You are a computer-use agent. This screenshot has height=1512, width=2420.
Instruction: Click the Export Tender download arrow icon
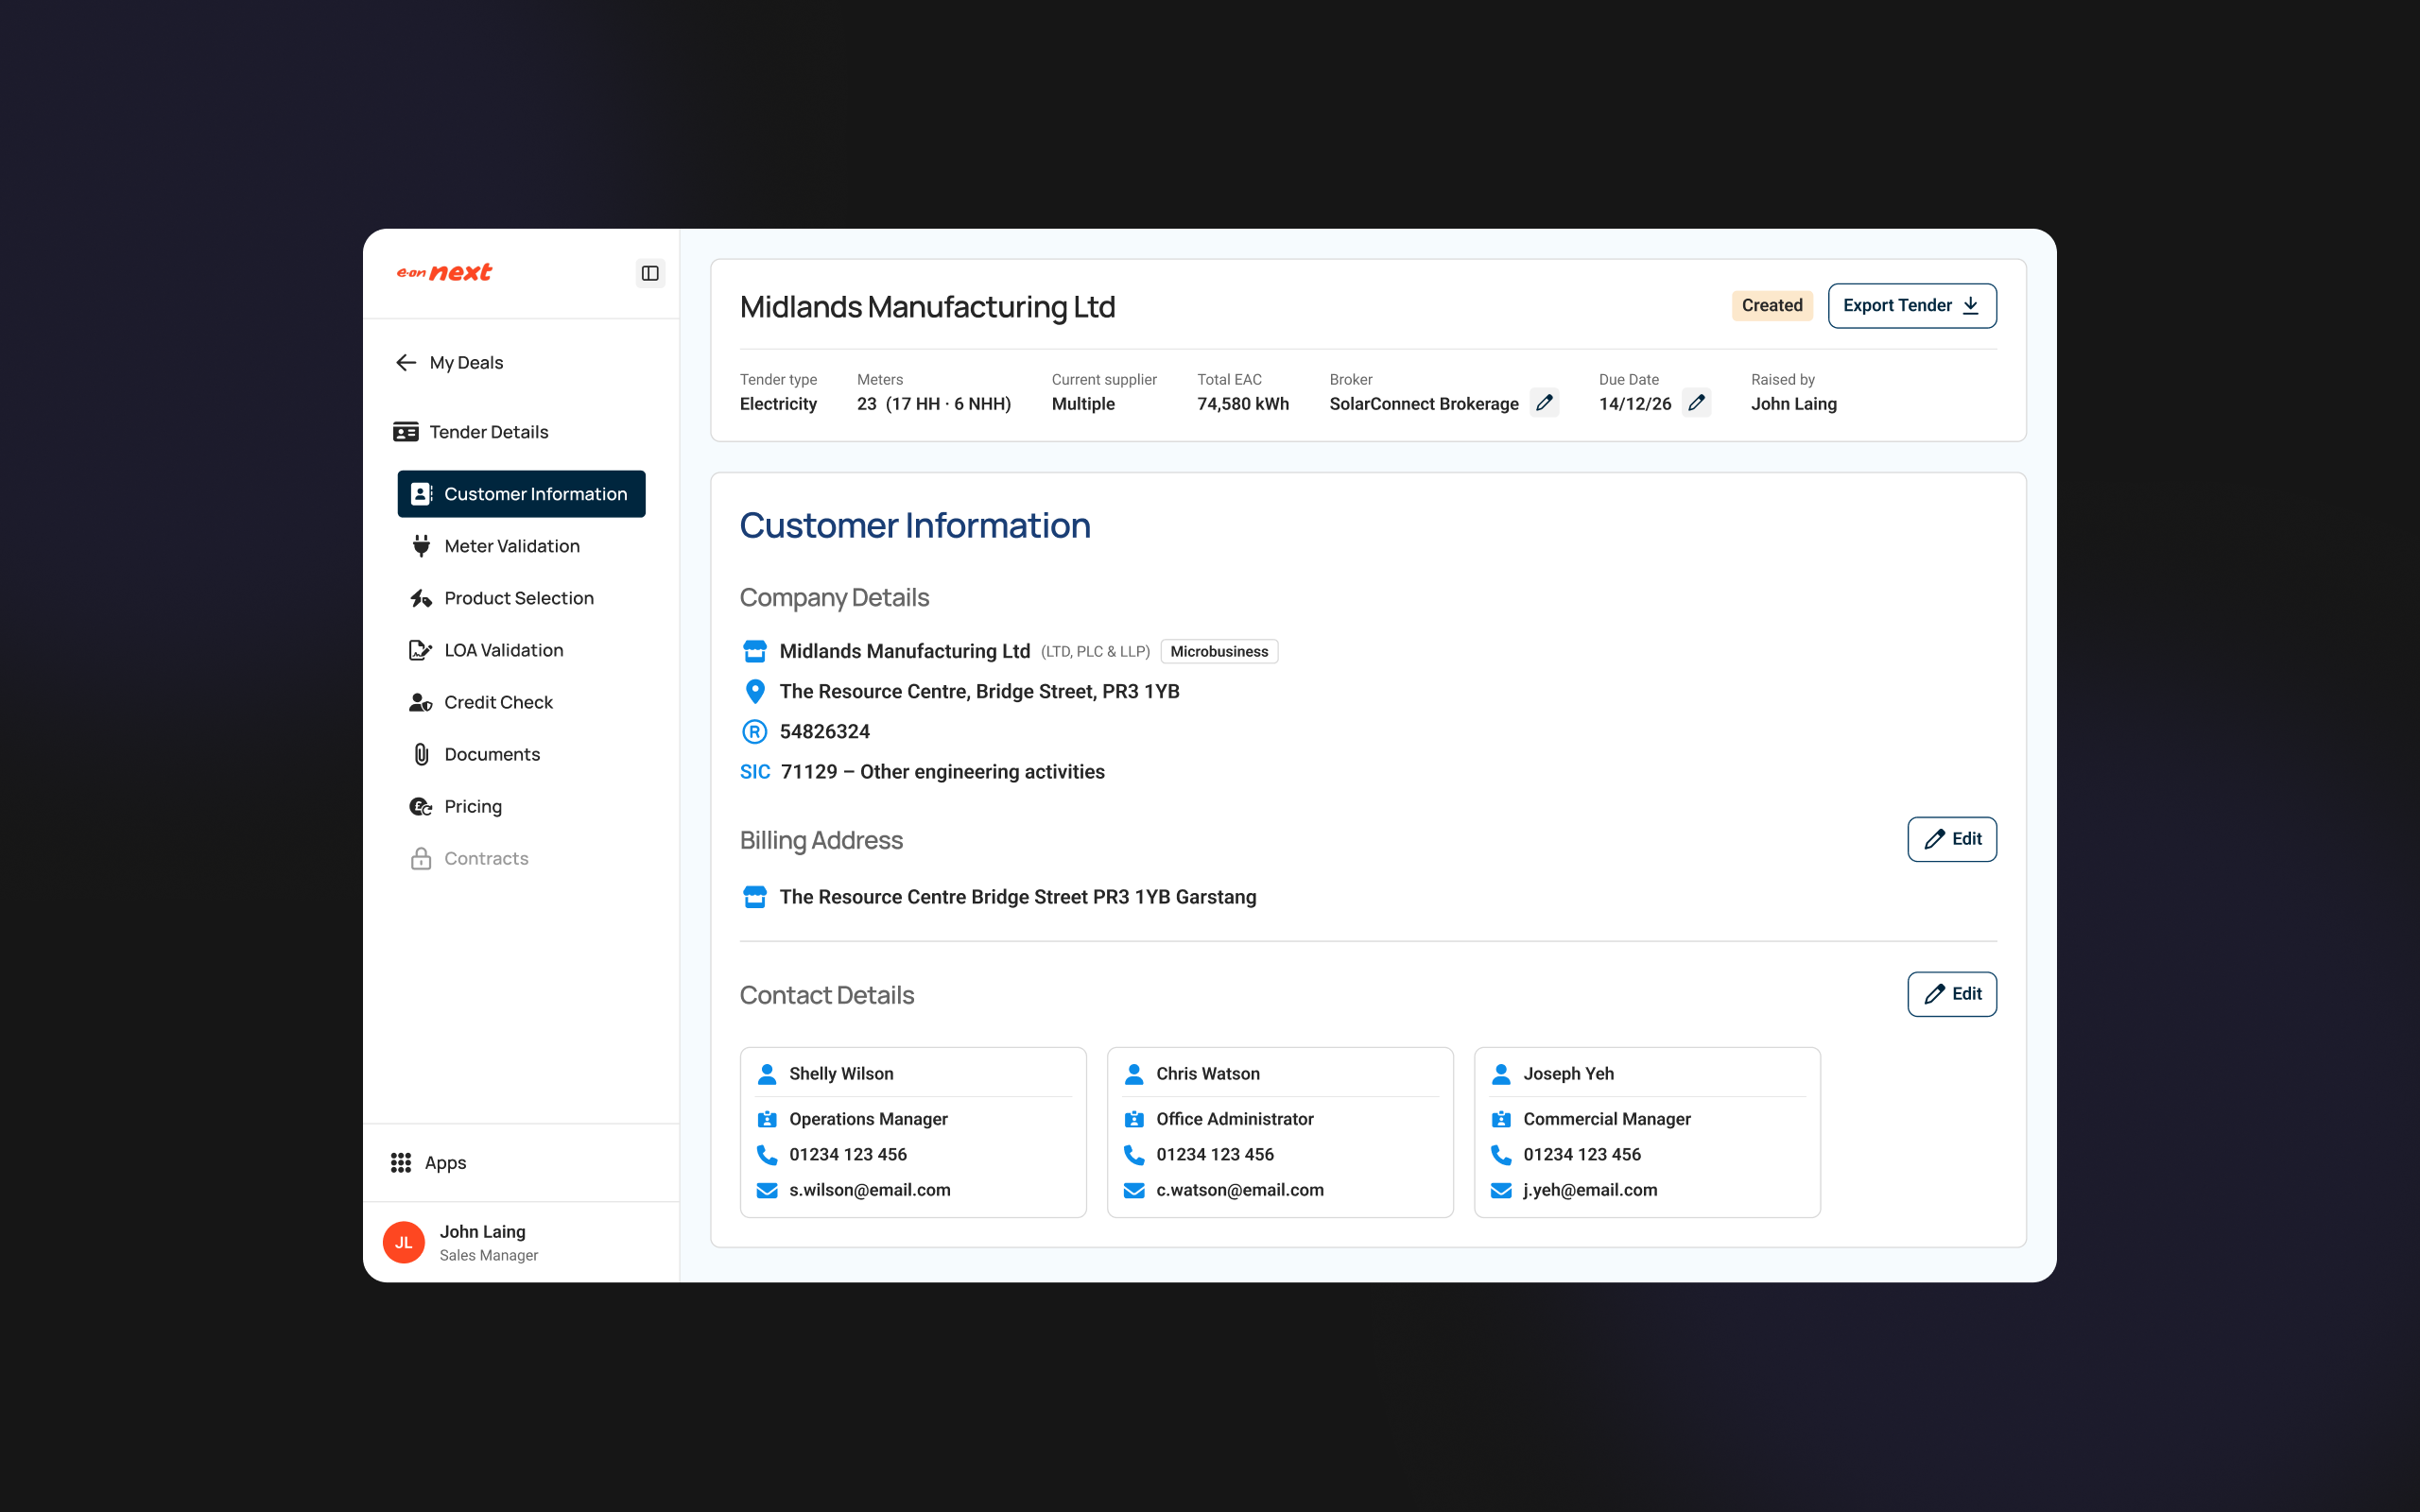tap(1971, 306)
